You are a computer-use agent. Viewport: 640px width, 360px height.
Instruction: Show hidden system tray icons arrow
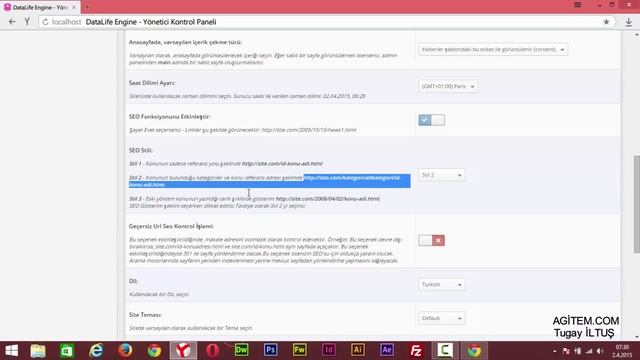[x=554, y=351]
